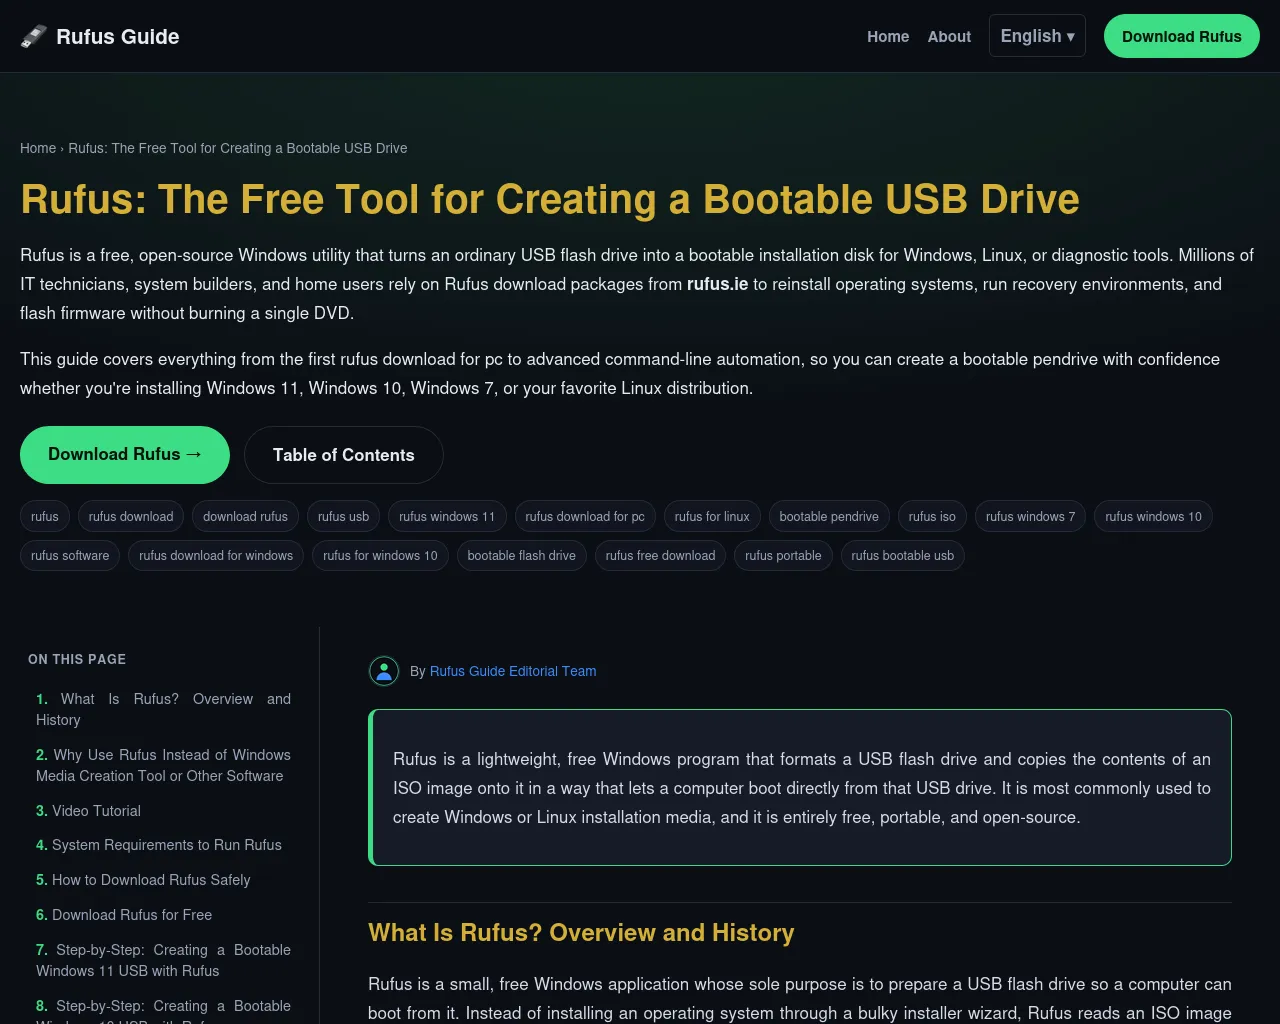Viewport: 1280px width, 1024px height.
Task: Select the 'rufus for windows 10' tag
Action: coord(380,555)
